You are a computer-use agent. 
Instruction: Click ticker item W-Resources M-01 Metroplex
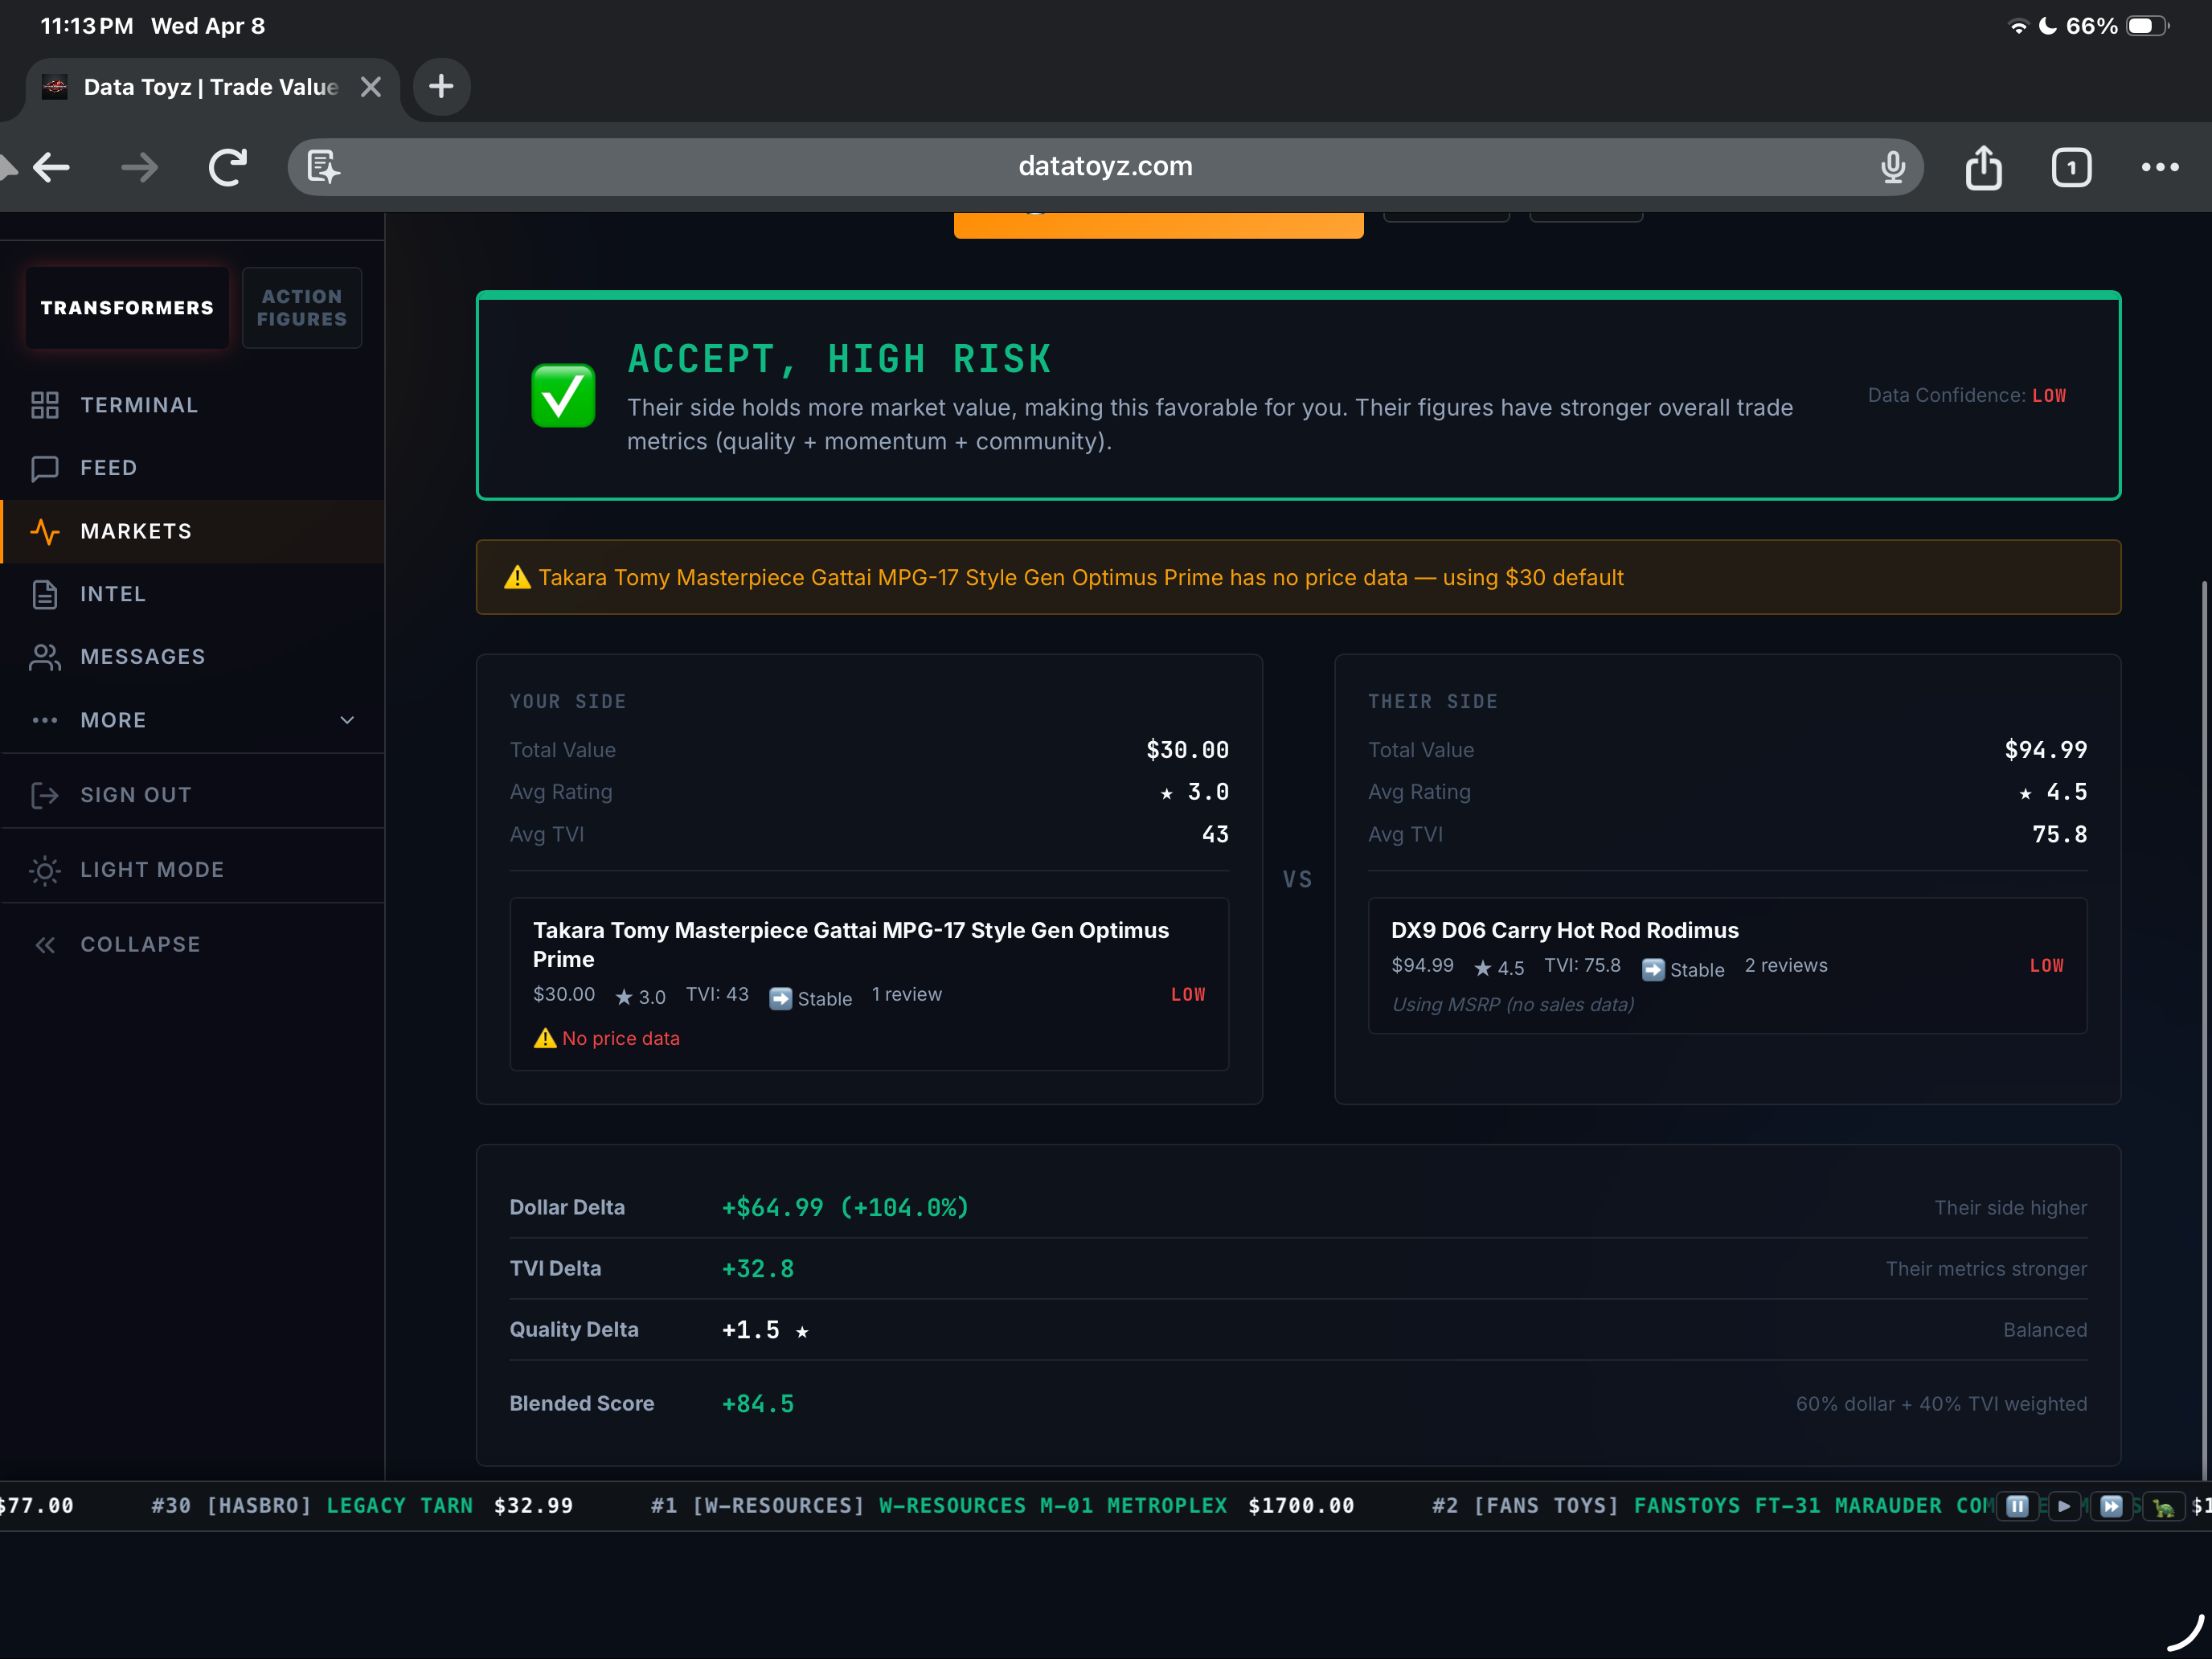coord(1002,1506)
